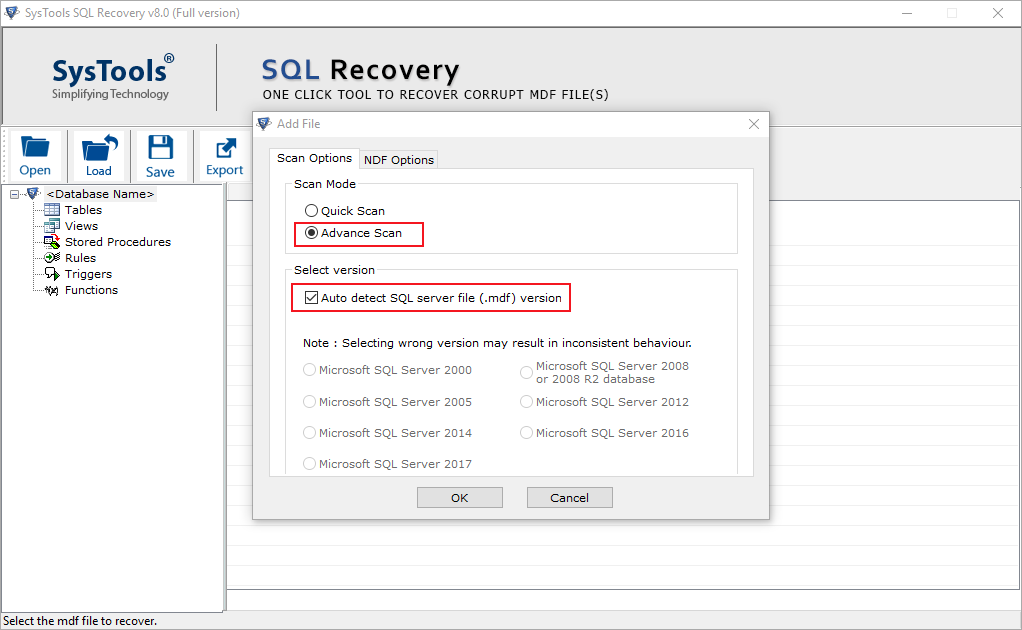This screenshot has height=630, width=1022.
Task: Collapse the Database Name tree node
Action: pyautogui.click(x=14, y=194)
